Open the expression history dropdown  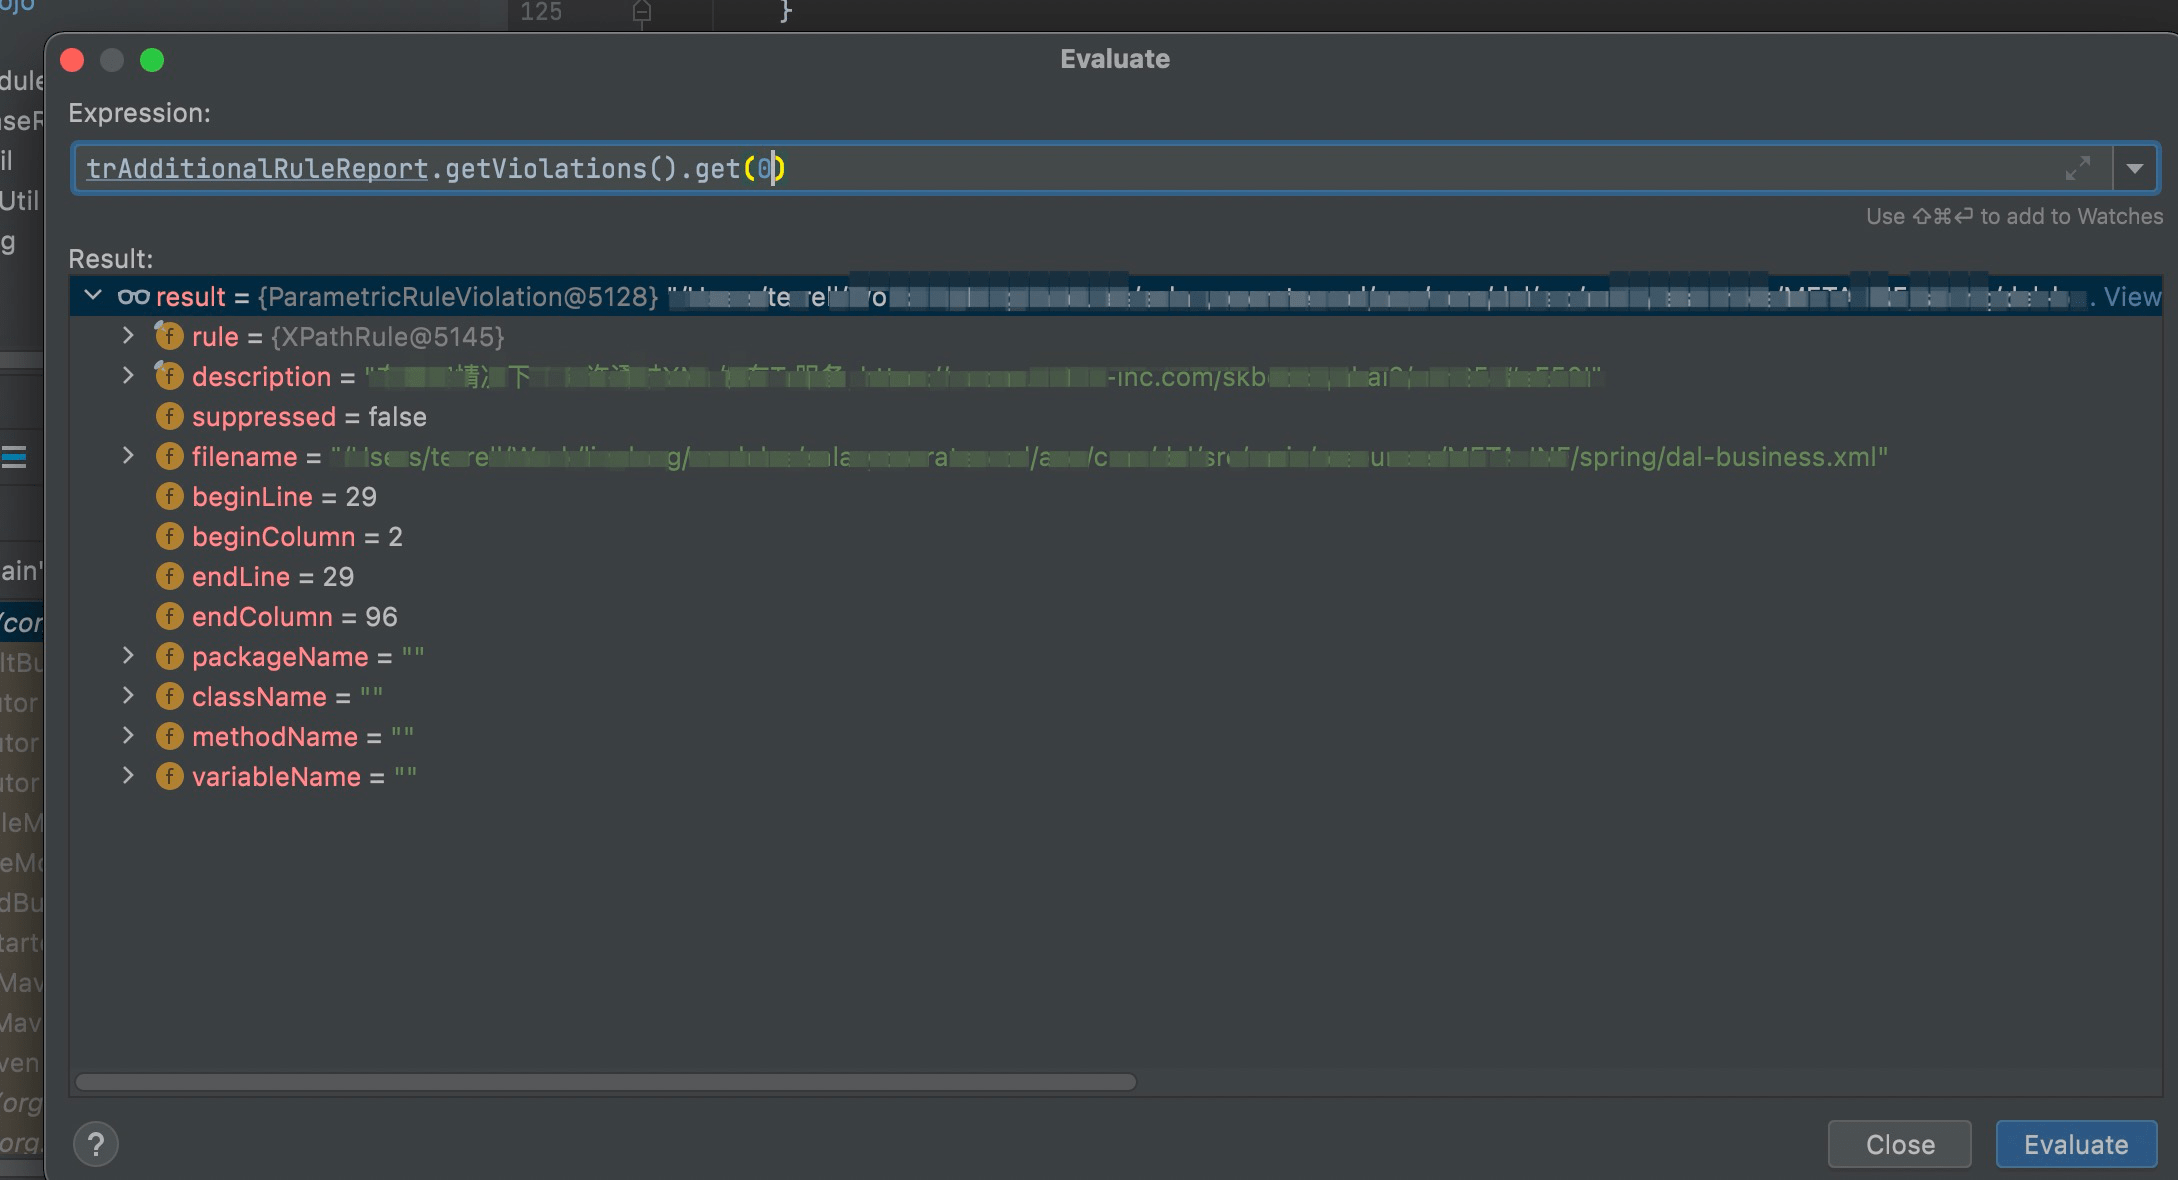pyautogui.click(x=2136, y=168)
